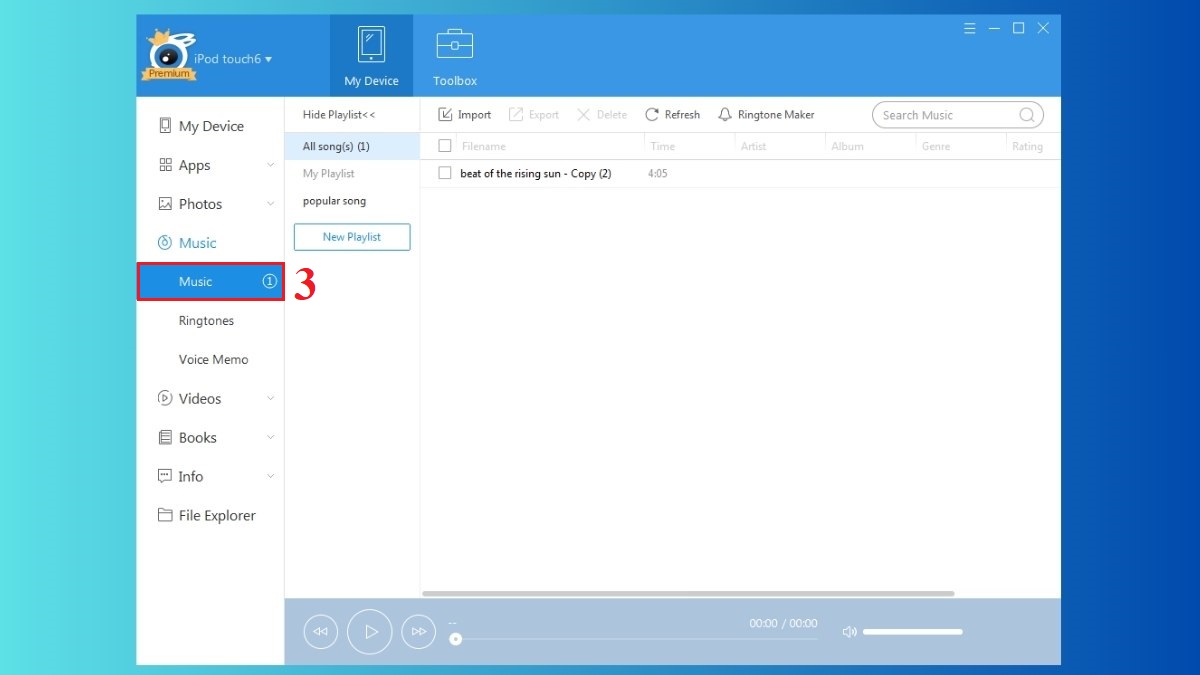Switch to the My Device tab

click(x=371, y=56)
